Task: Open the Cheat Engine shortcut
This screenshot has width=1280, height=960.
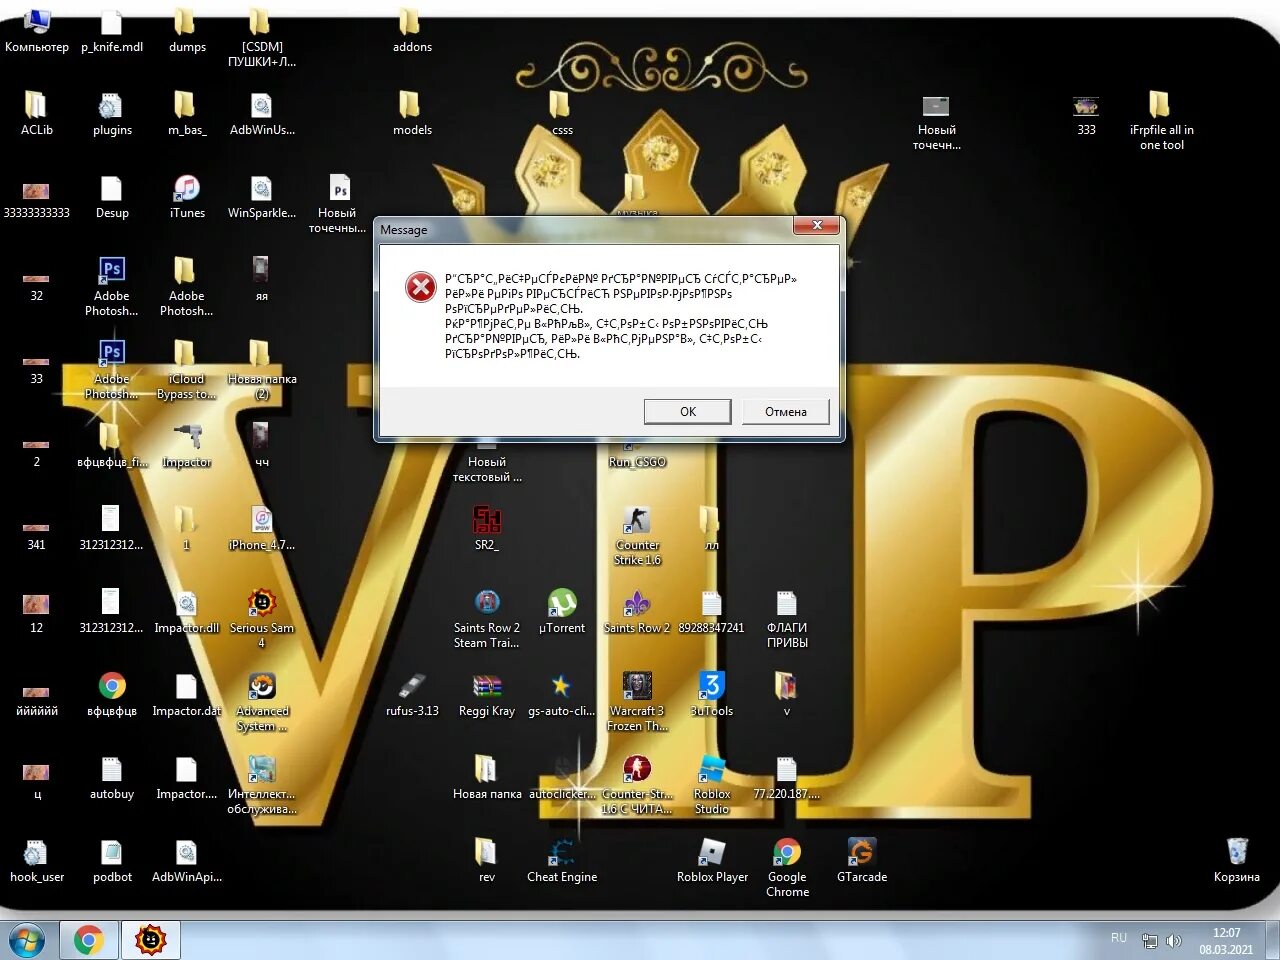Action: coord(562,860)
